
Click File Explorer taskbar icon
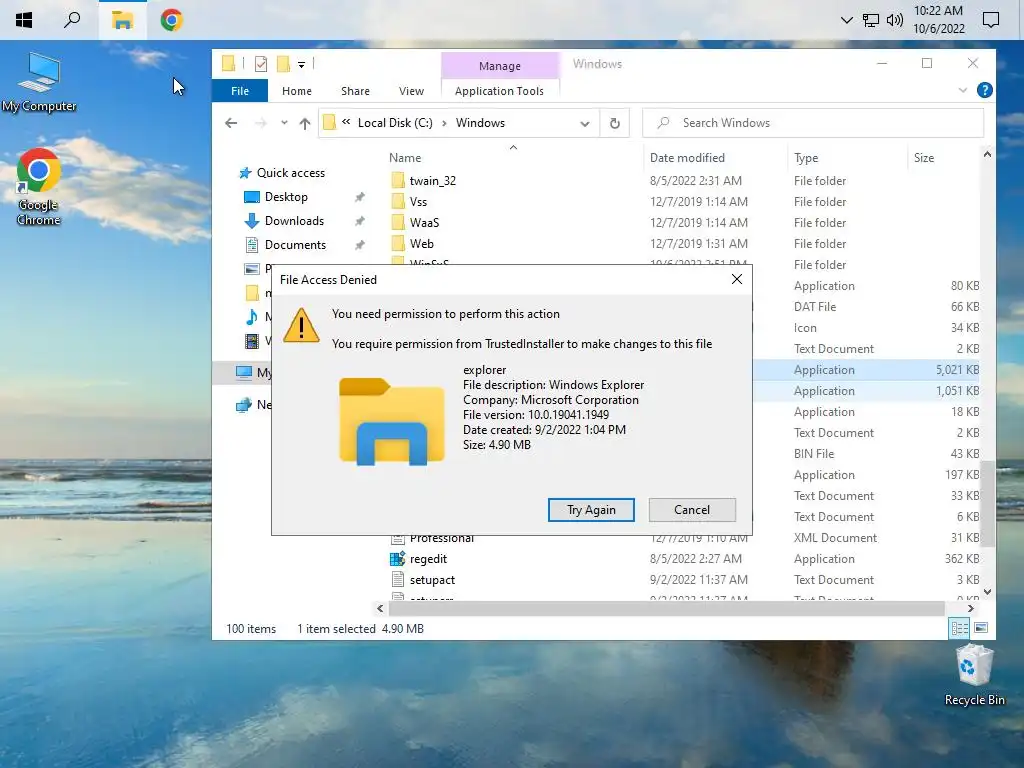(122, 20)
